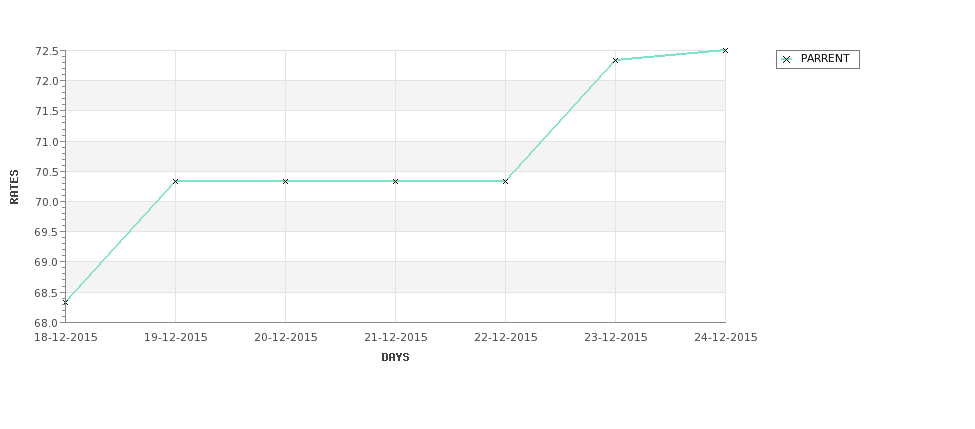Image resolution: width=975 pixels, height=429 pixels.
Task: Select the final data marker at 24-12-2015
Action: pyautogui.click(x=725, y=50)
